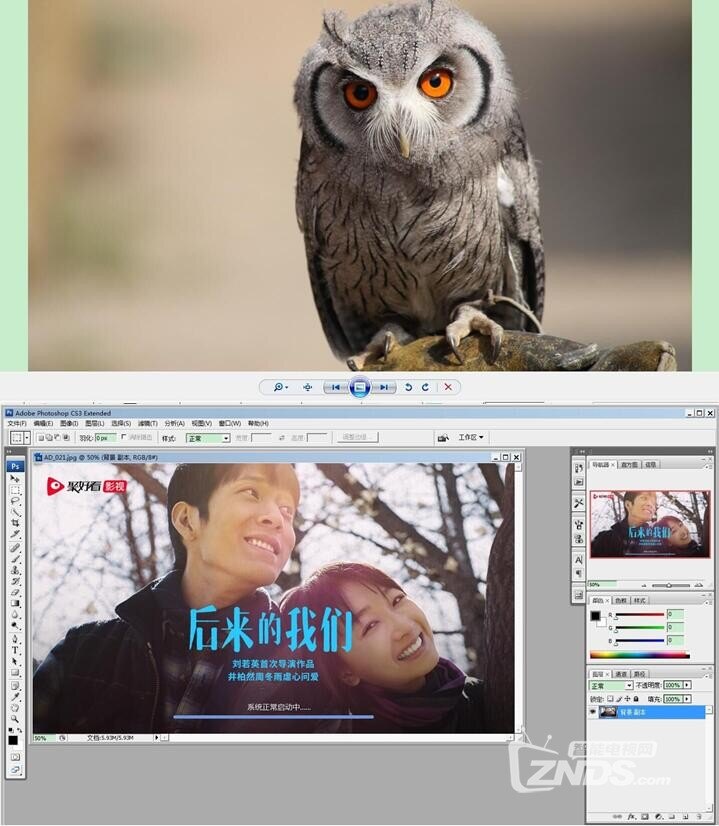The width and height of the screenshot is (719, 826).
Task: Delete photo with red X in viewer
Action: (448, 387)
